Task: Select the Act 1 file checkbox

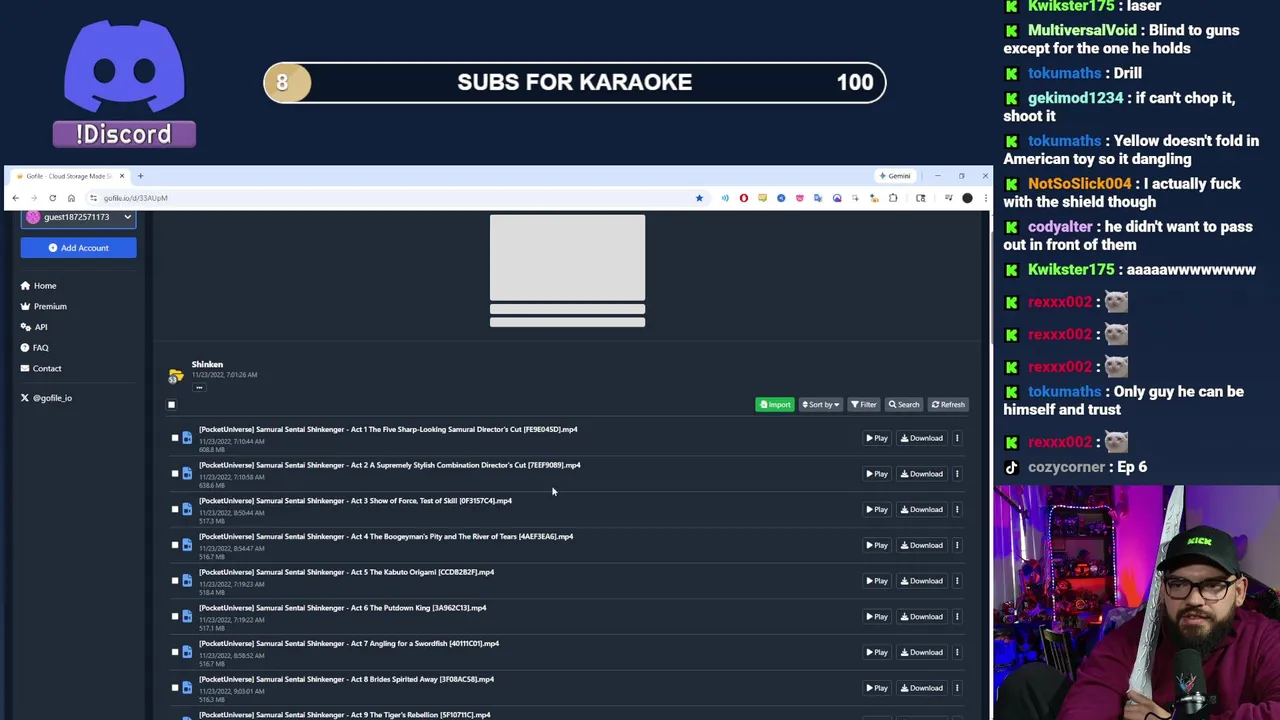Action: pos(175,438)
